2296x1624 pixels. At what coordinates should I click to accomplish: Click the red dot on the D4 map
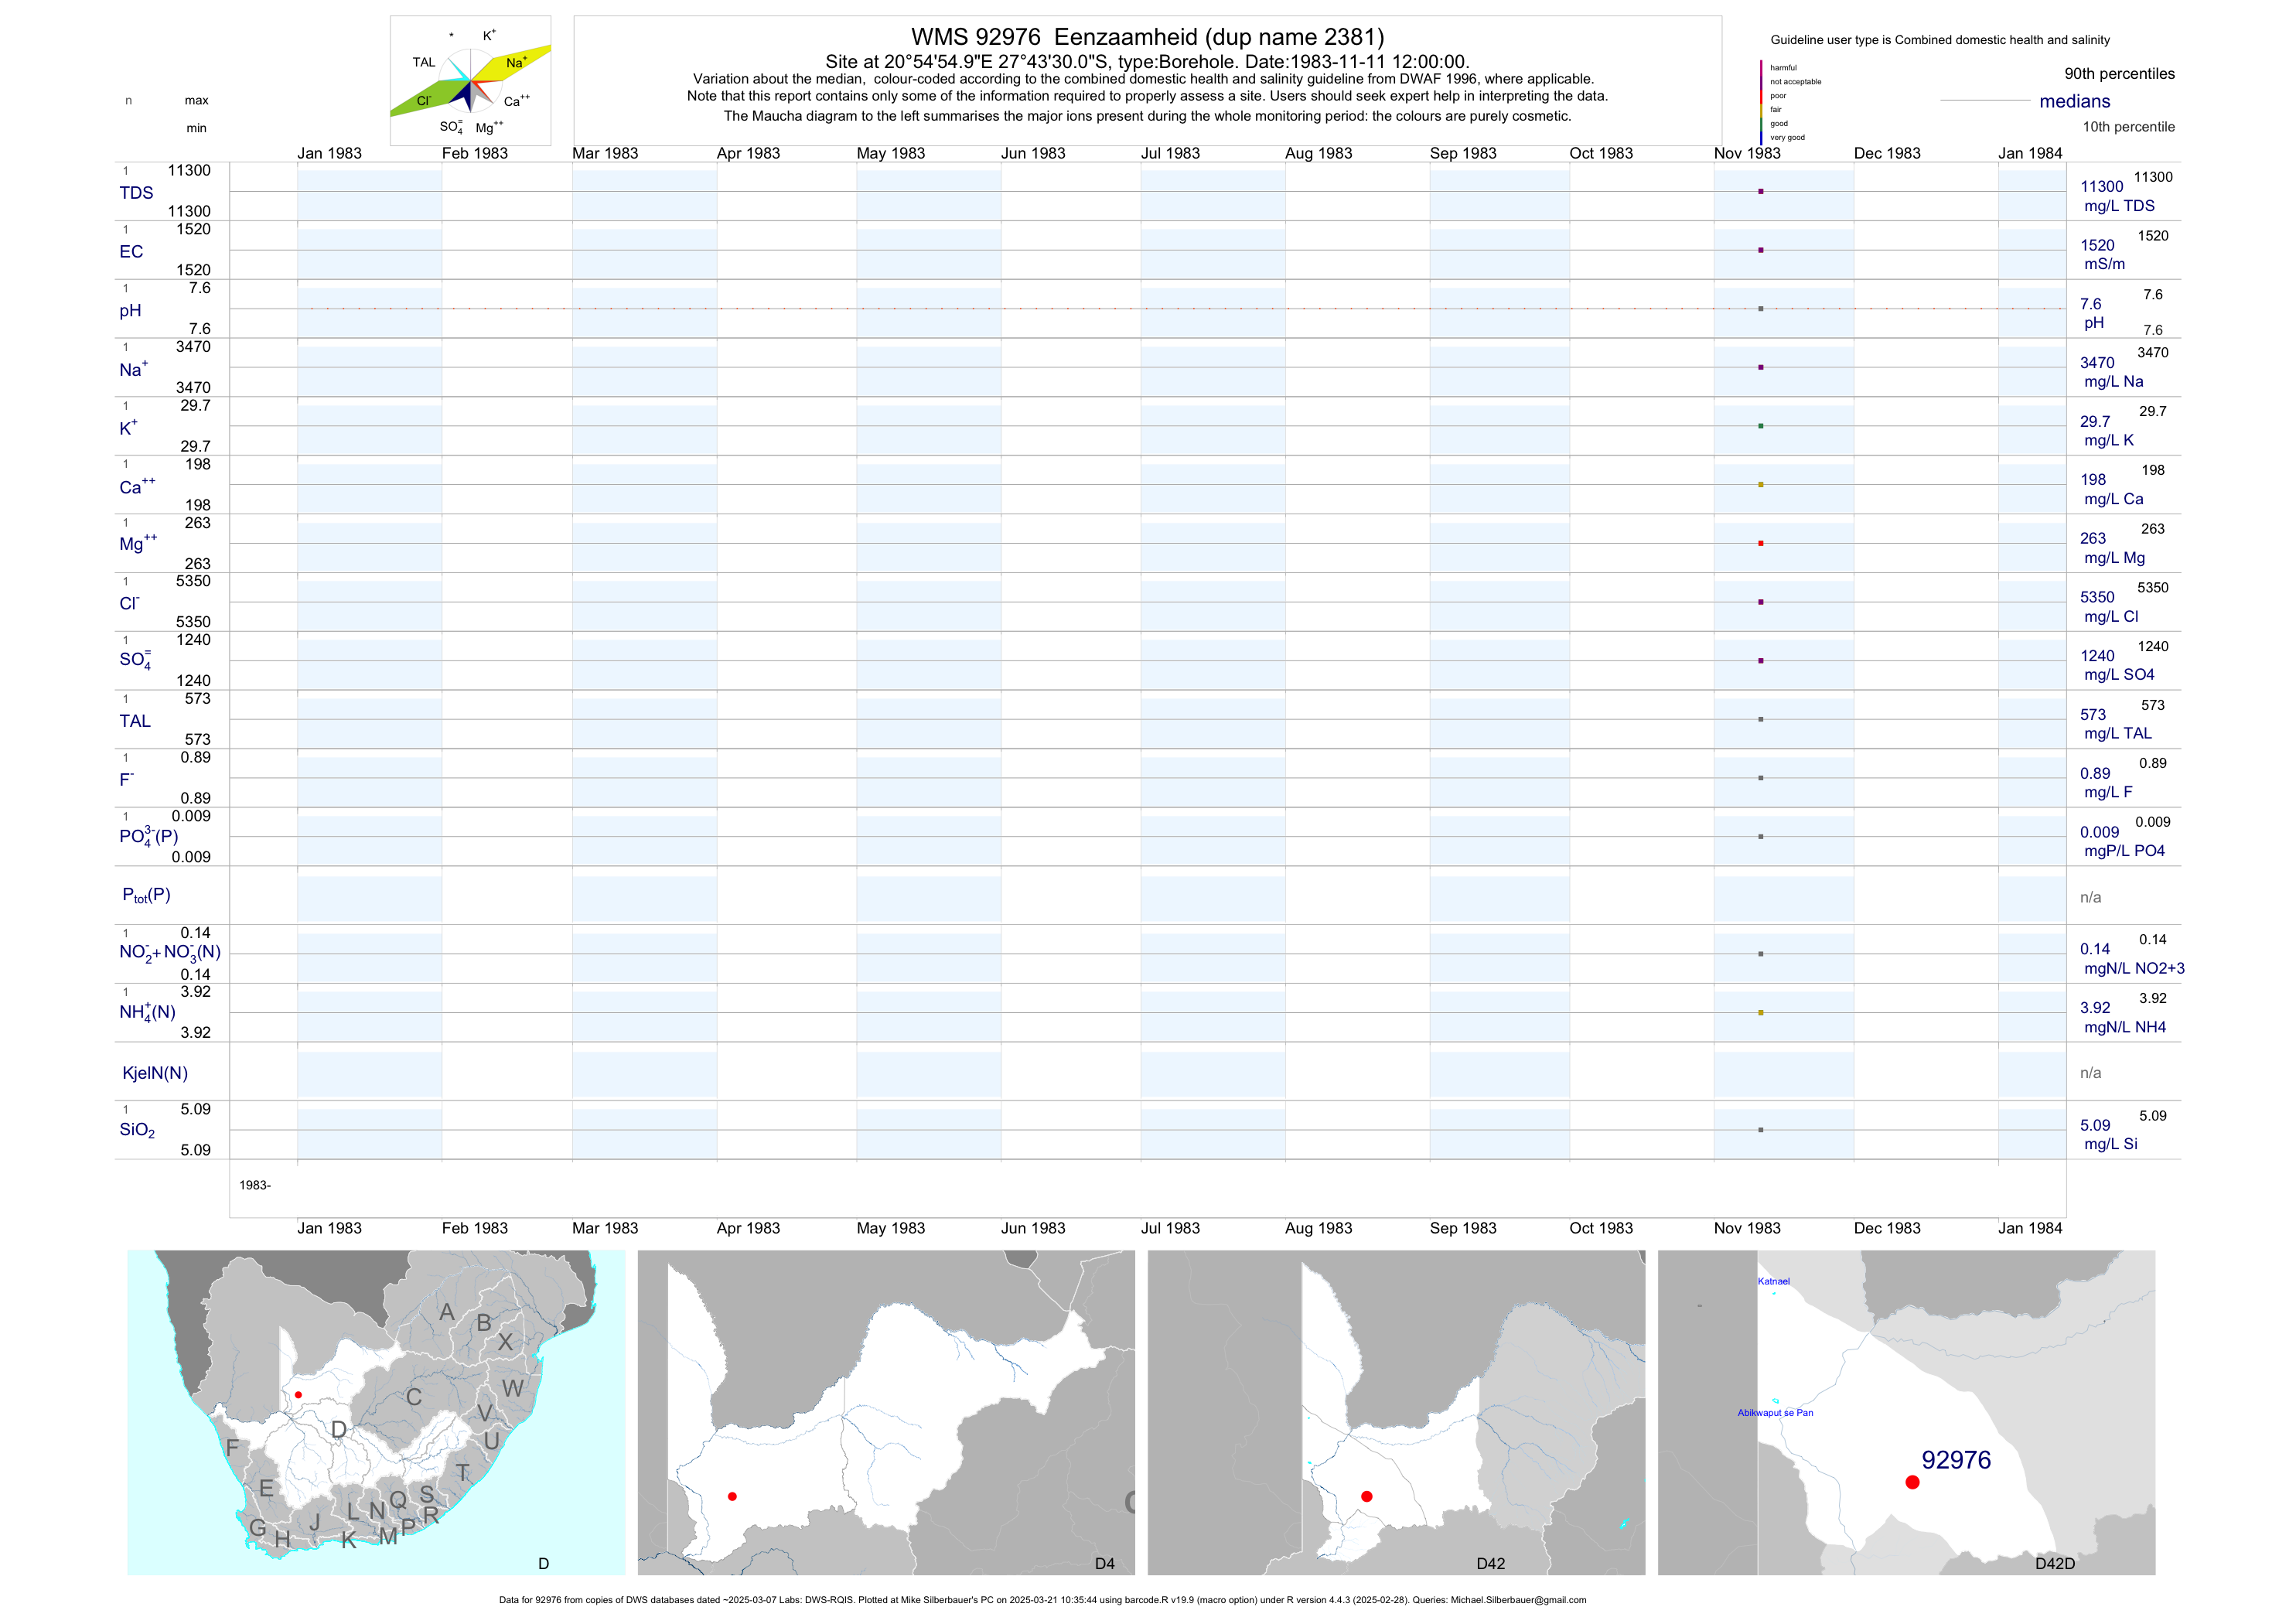pos(732,1496)
